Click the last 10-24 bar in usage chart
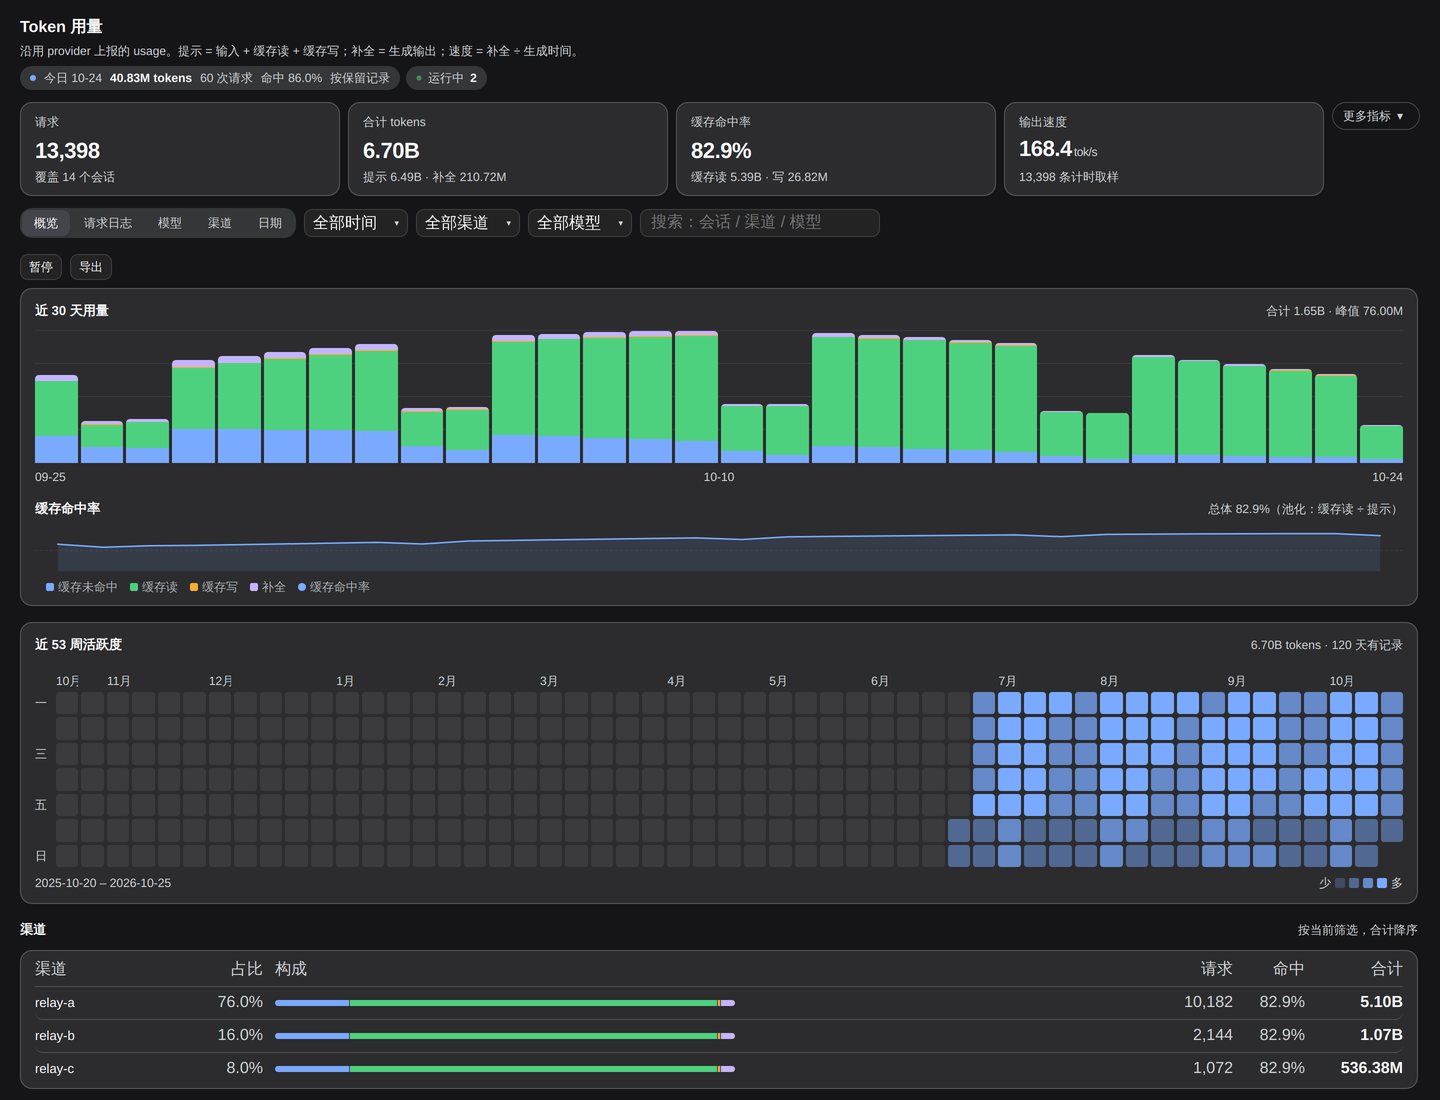This screenshot has height=1100, width=1440. 1381,444
